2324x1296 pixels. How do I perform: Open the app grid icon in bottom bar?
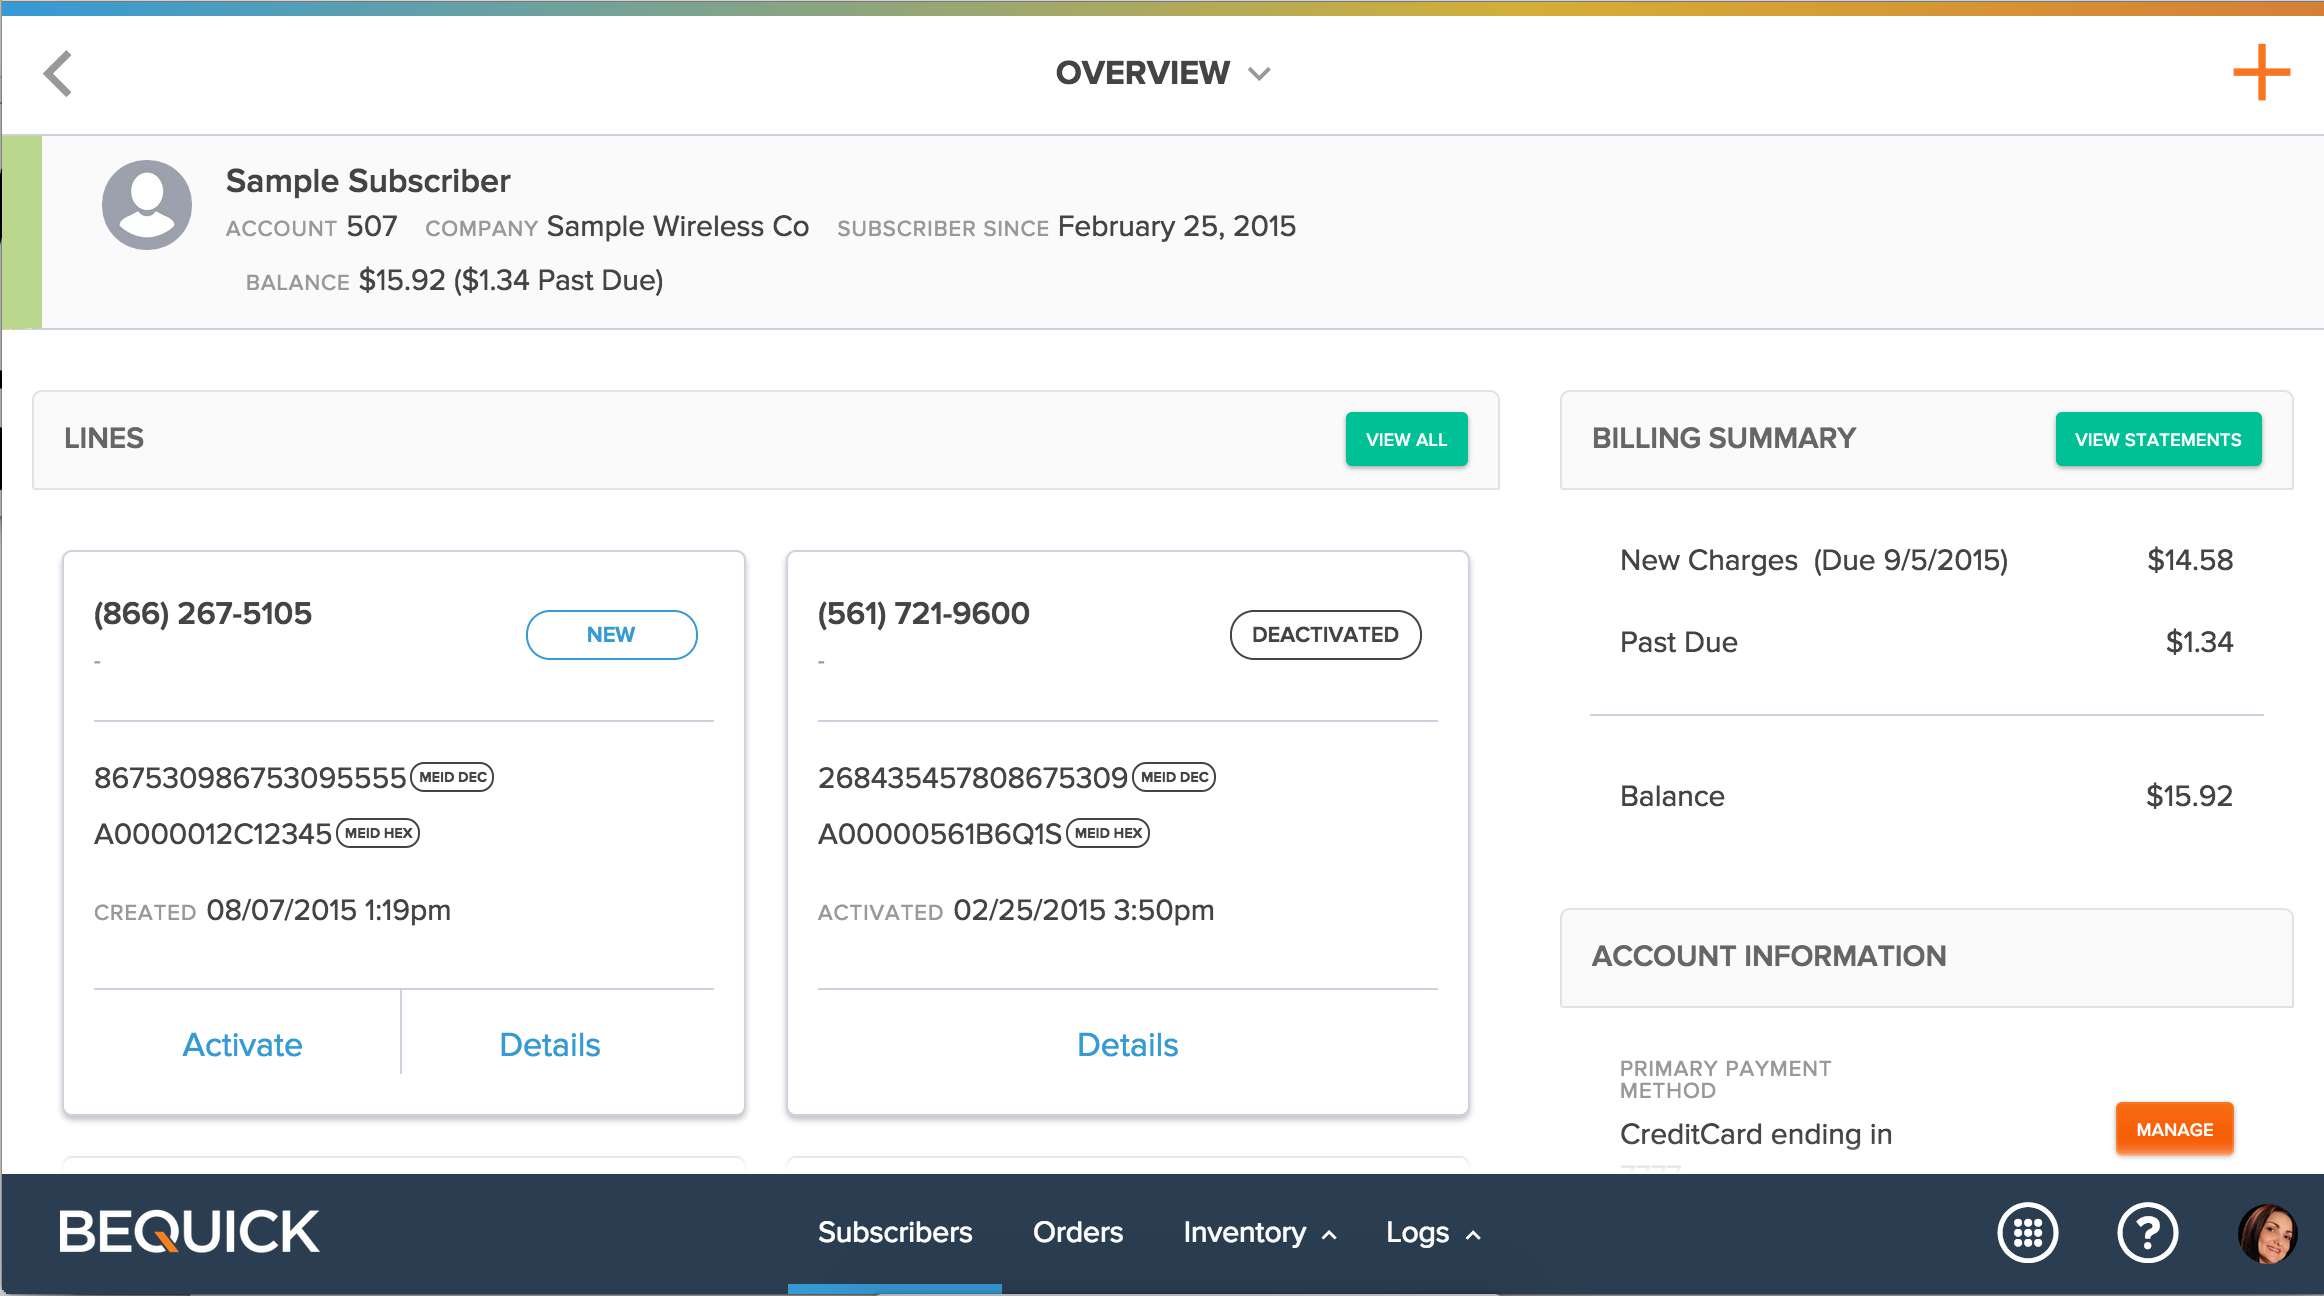[2027, 1232]
